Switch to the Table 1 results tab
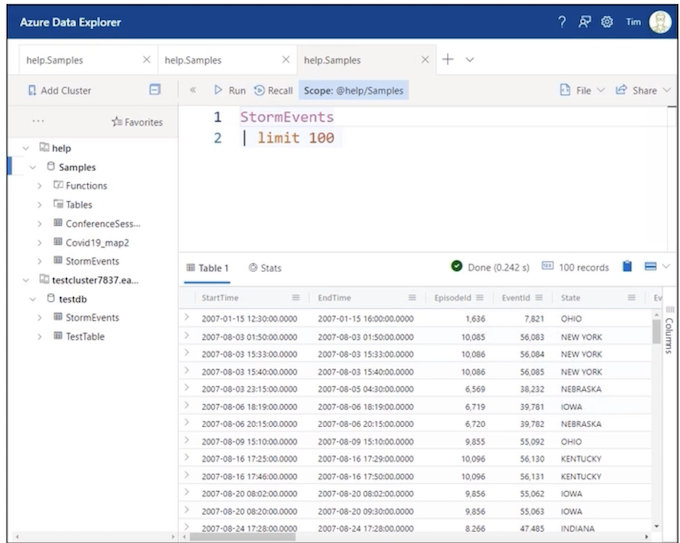 (207, 268)
